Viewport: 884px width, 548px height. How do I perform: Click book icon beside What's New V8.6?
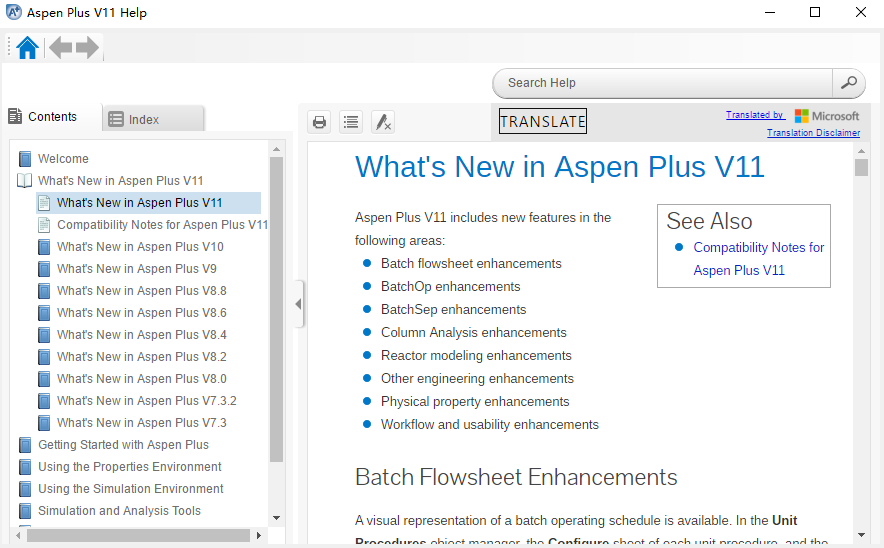44,313
